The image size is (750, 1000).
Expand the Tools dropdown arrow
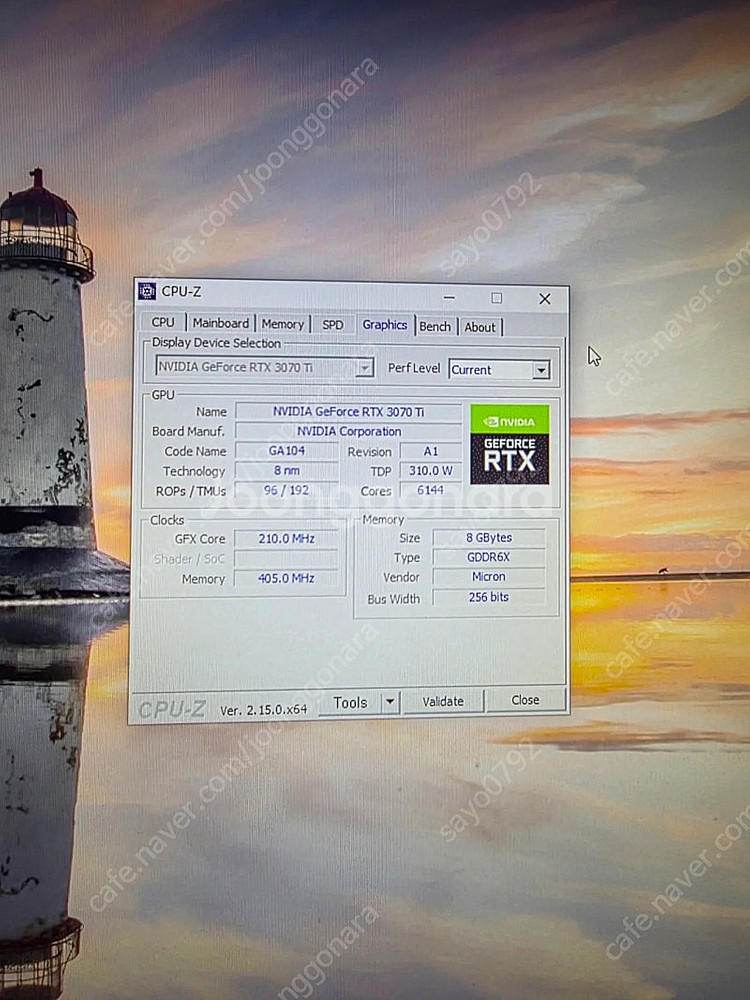(x=390, y=703)
